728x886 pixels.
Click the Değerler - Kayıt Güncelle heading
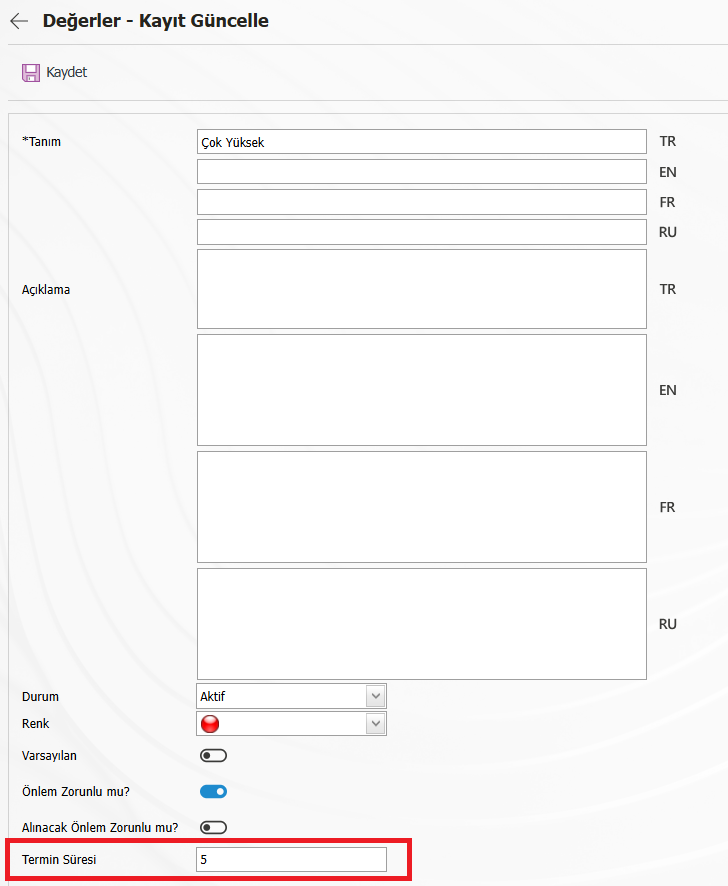click(155, 21)
